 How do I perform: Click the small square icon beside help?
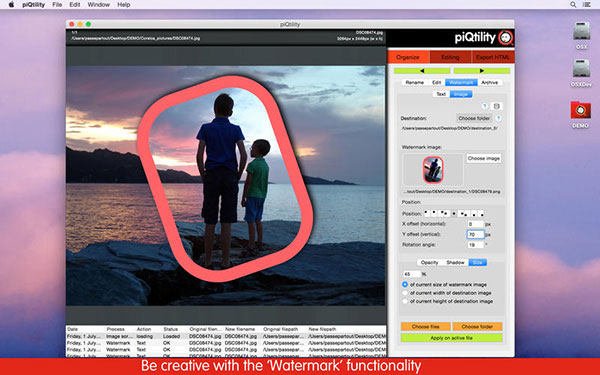pos(496,106)
